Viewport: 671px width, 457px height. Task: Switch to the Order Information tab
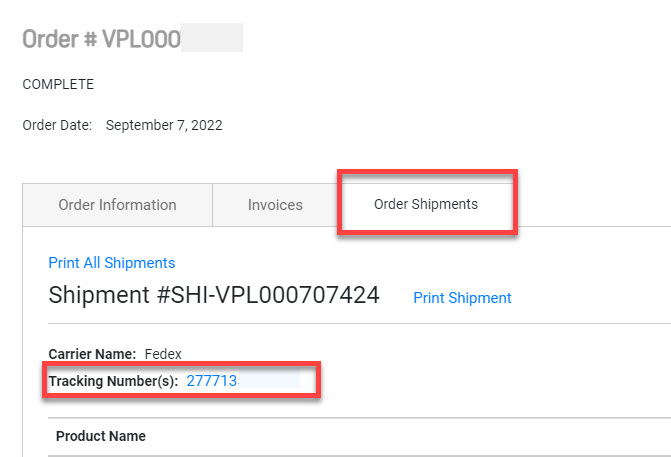117,205
